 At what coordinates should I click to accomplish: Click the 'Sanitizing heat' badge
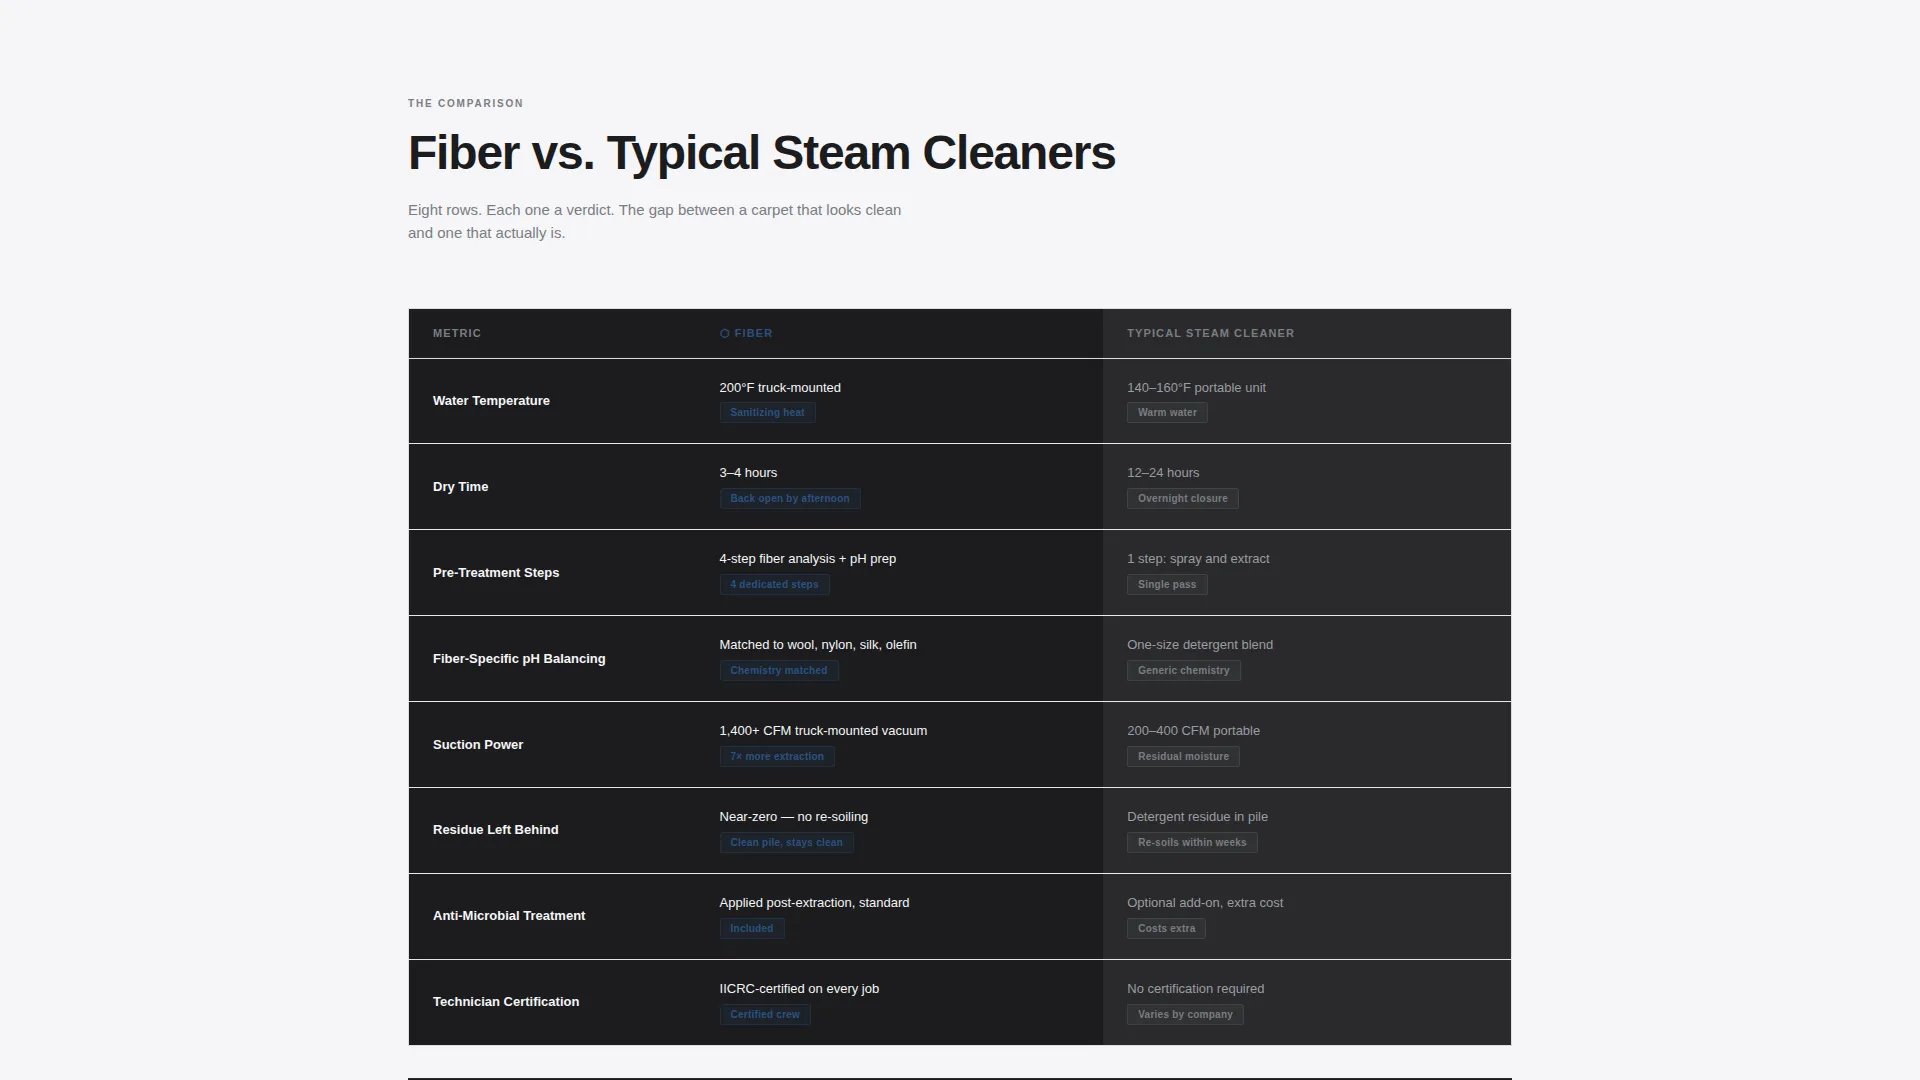(x=767, y=413)
